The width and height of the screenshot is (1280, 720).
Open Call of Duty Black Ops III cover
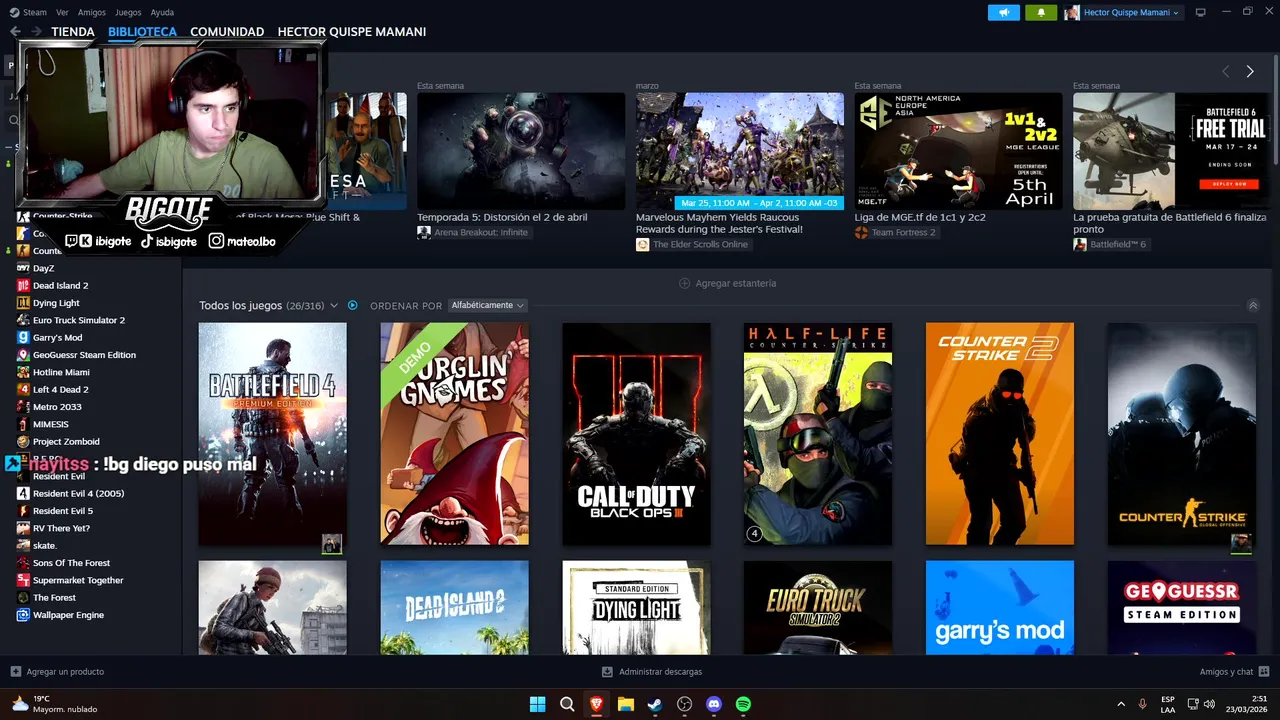636,434
